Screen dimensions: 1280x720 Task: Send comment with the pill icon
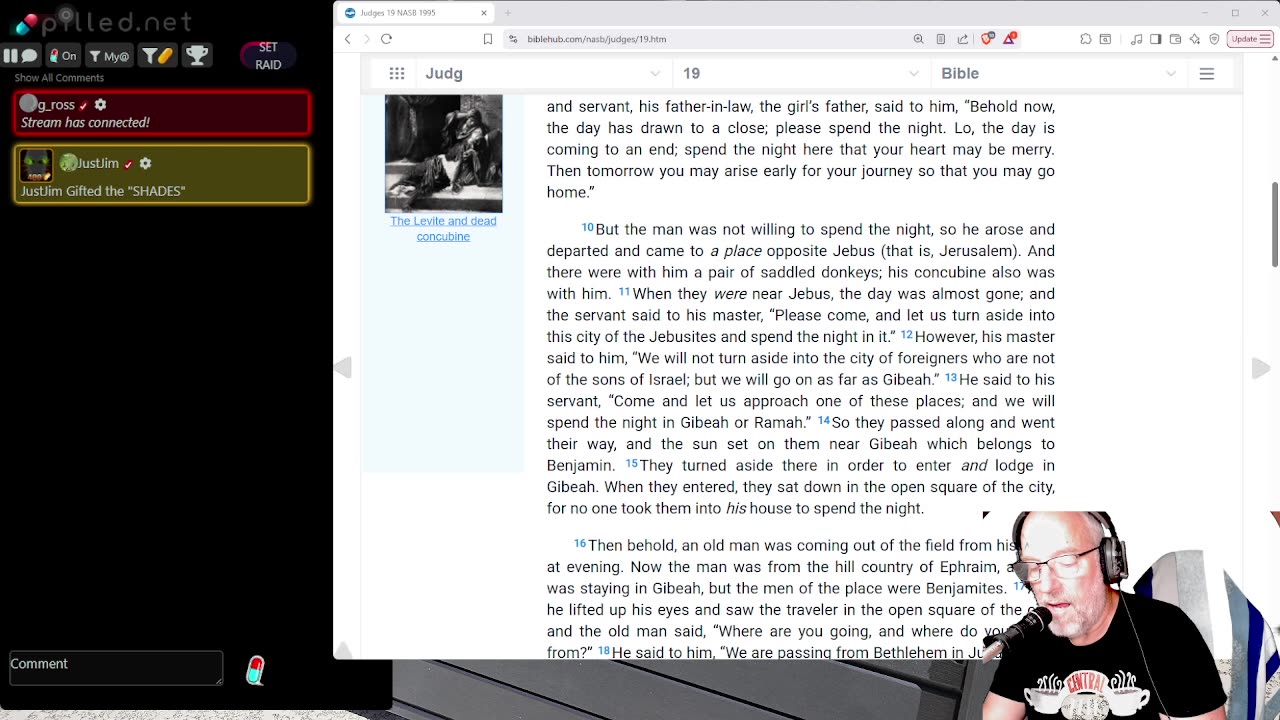256,670
